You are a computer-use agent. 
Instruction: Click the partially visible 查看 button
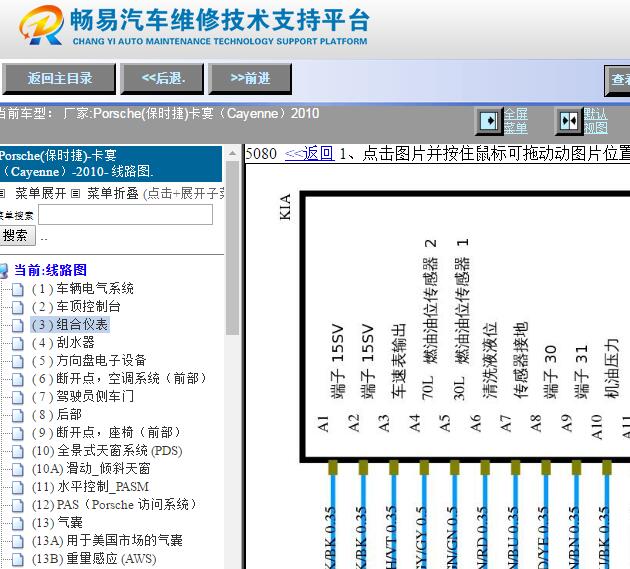point(618,80)
